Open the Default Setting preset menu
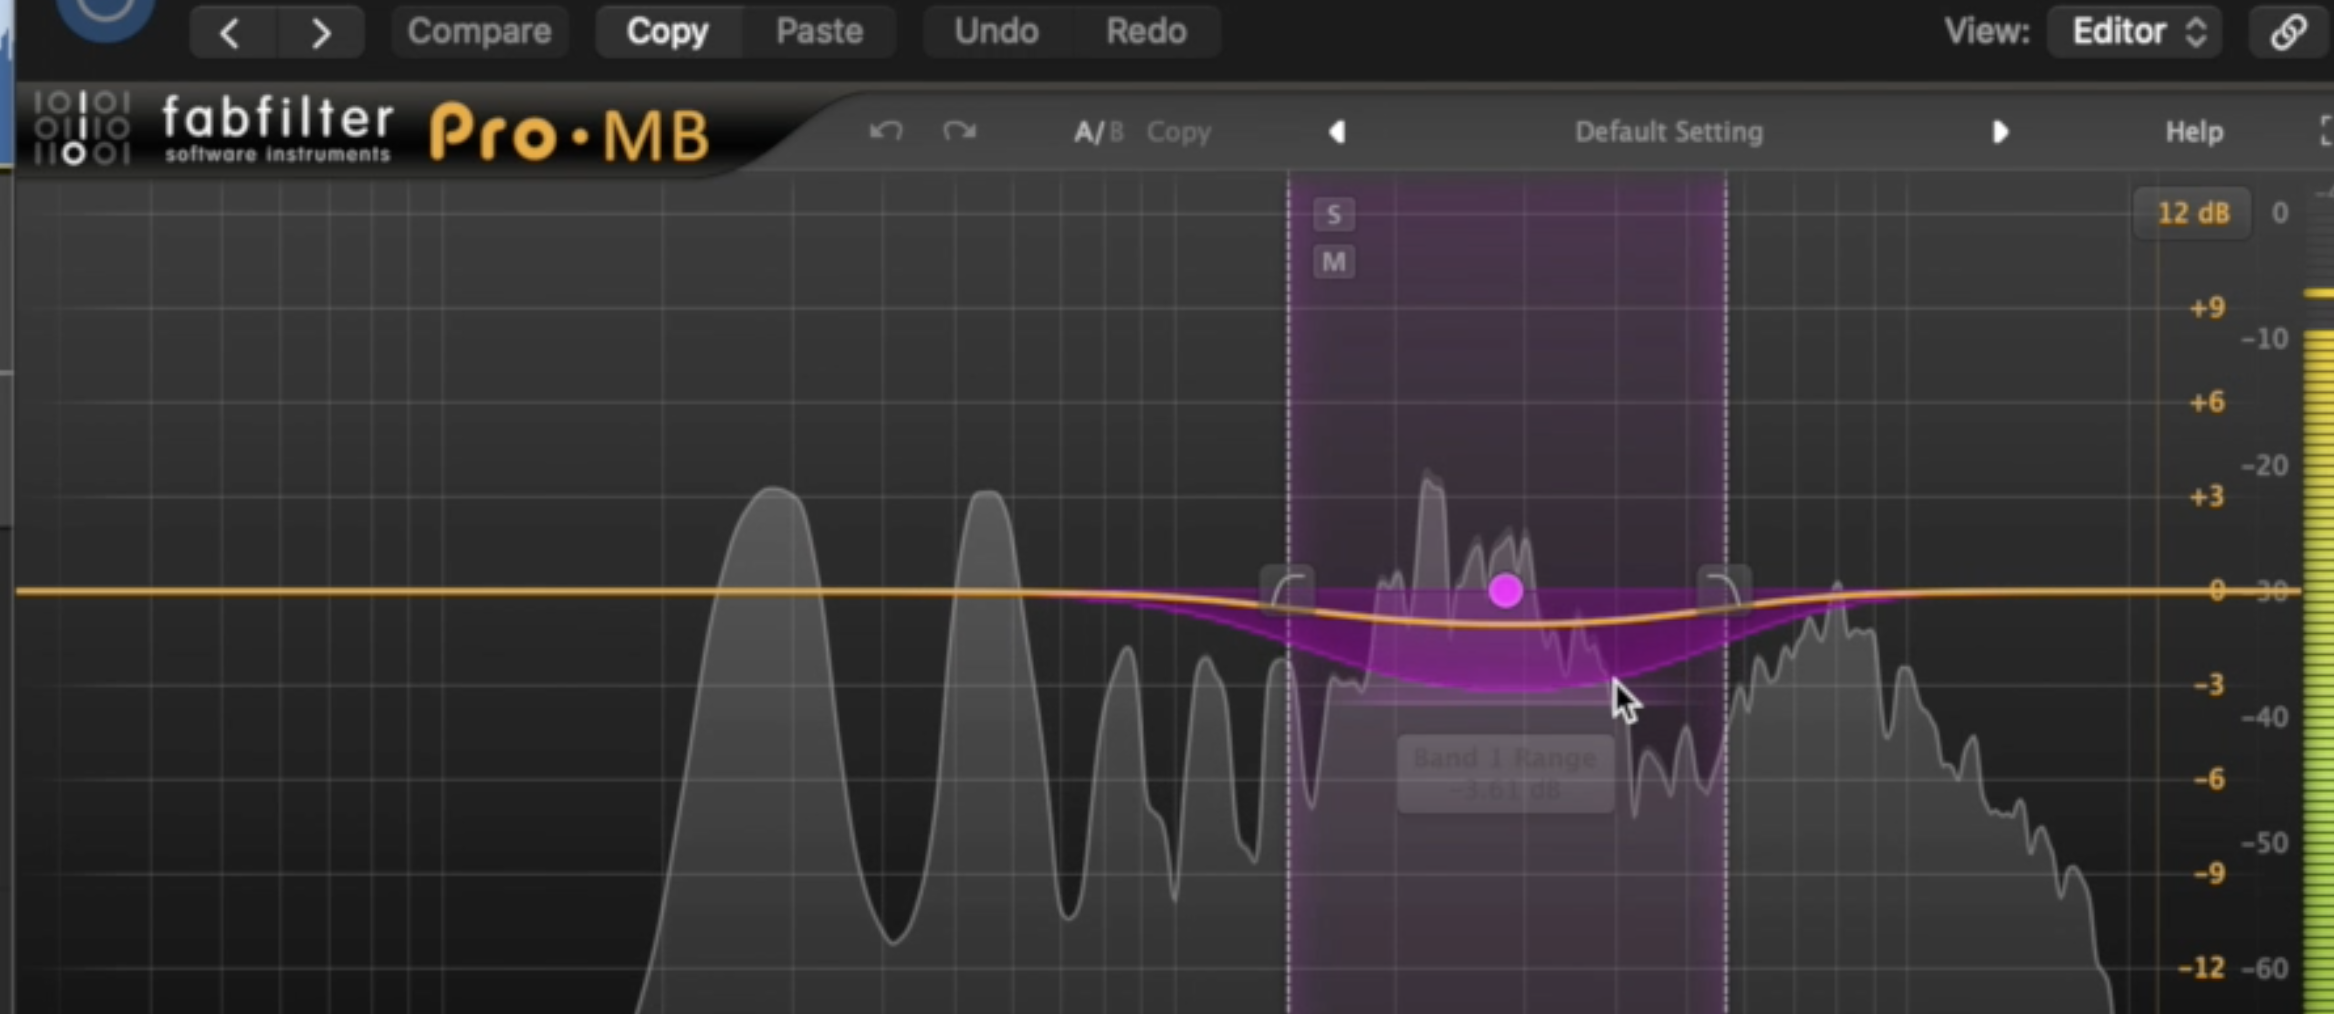 tap(1668, 132)
